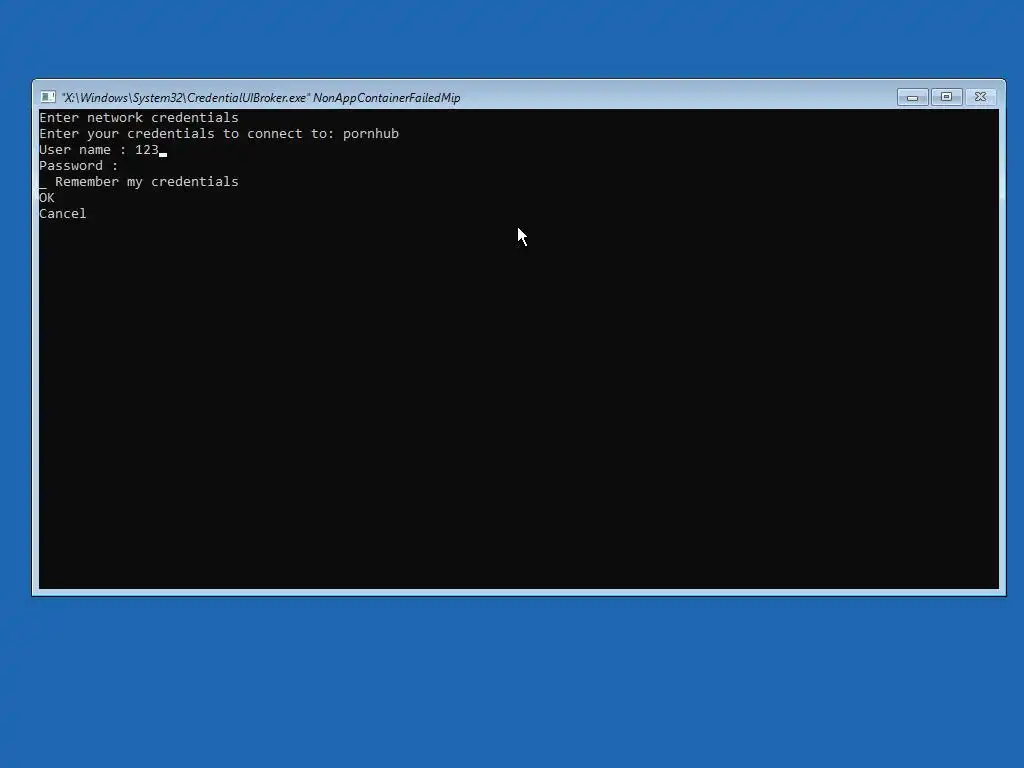Screen dimensions: 1024x768
Task: Toggle the Remember my credentials option
Action: pos(139,182)
